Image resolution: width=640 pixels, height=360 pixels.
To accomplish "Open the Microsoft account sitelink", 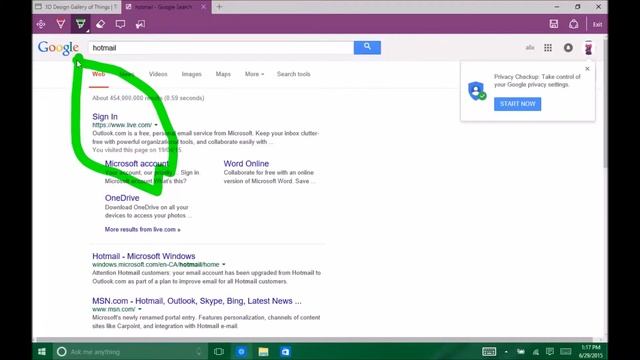I will (x=137, y=163).
